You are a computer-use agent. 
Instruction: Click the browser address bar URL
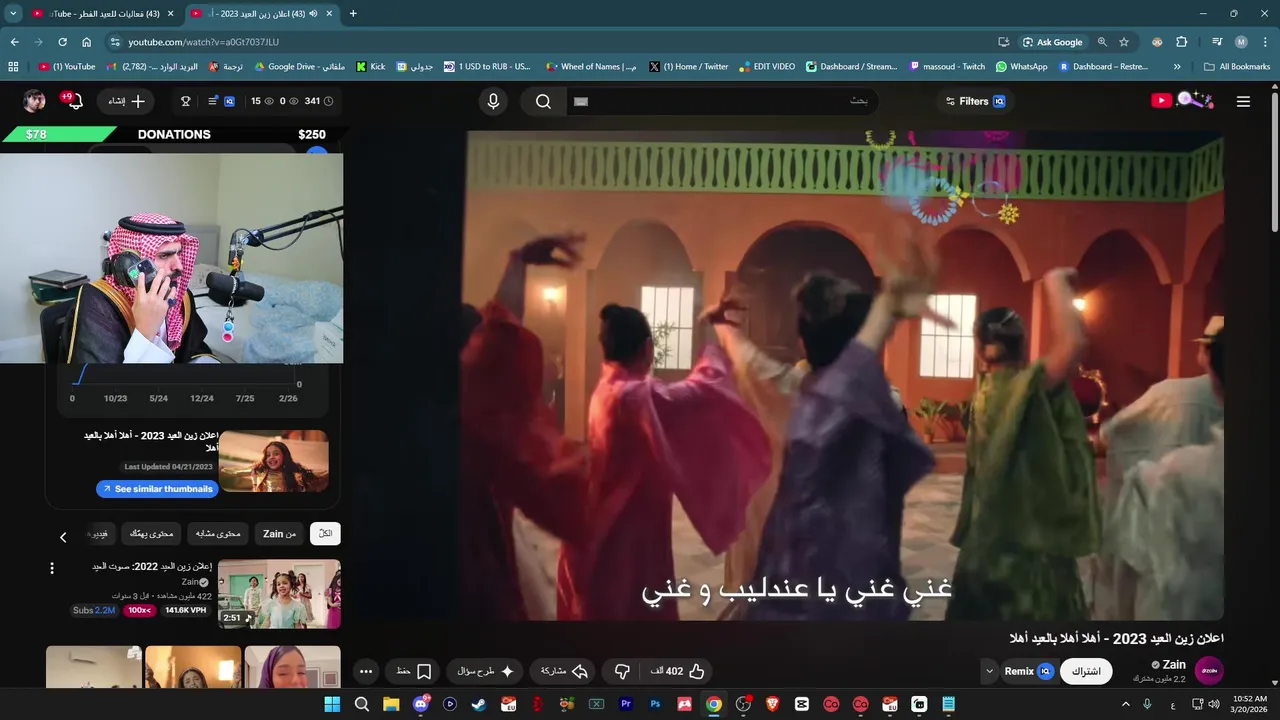[x=203, y=42]
